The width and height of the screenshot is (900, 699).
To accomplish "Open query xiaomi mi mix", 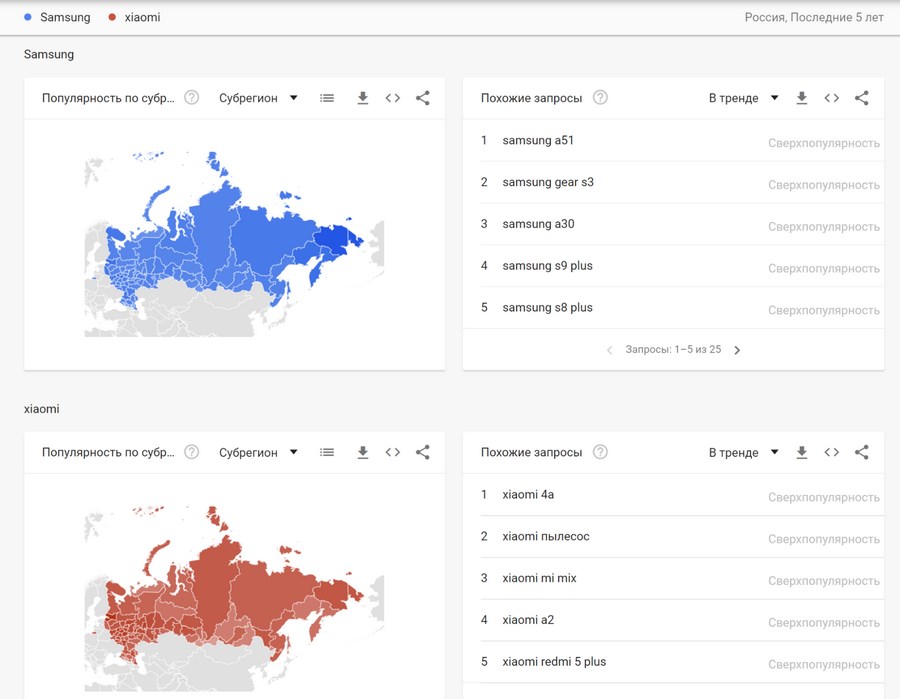I will [540, 578].
